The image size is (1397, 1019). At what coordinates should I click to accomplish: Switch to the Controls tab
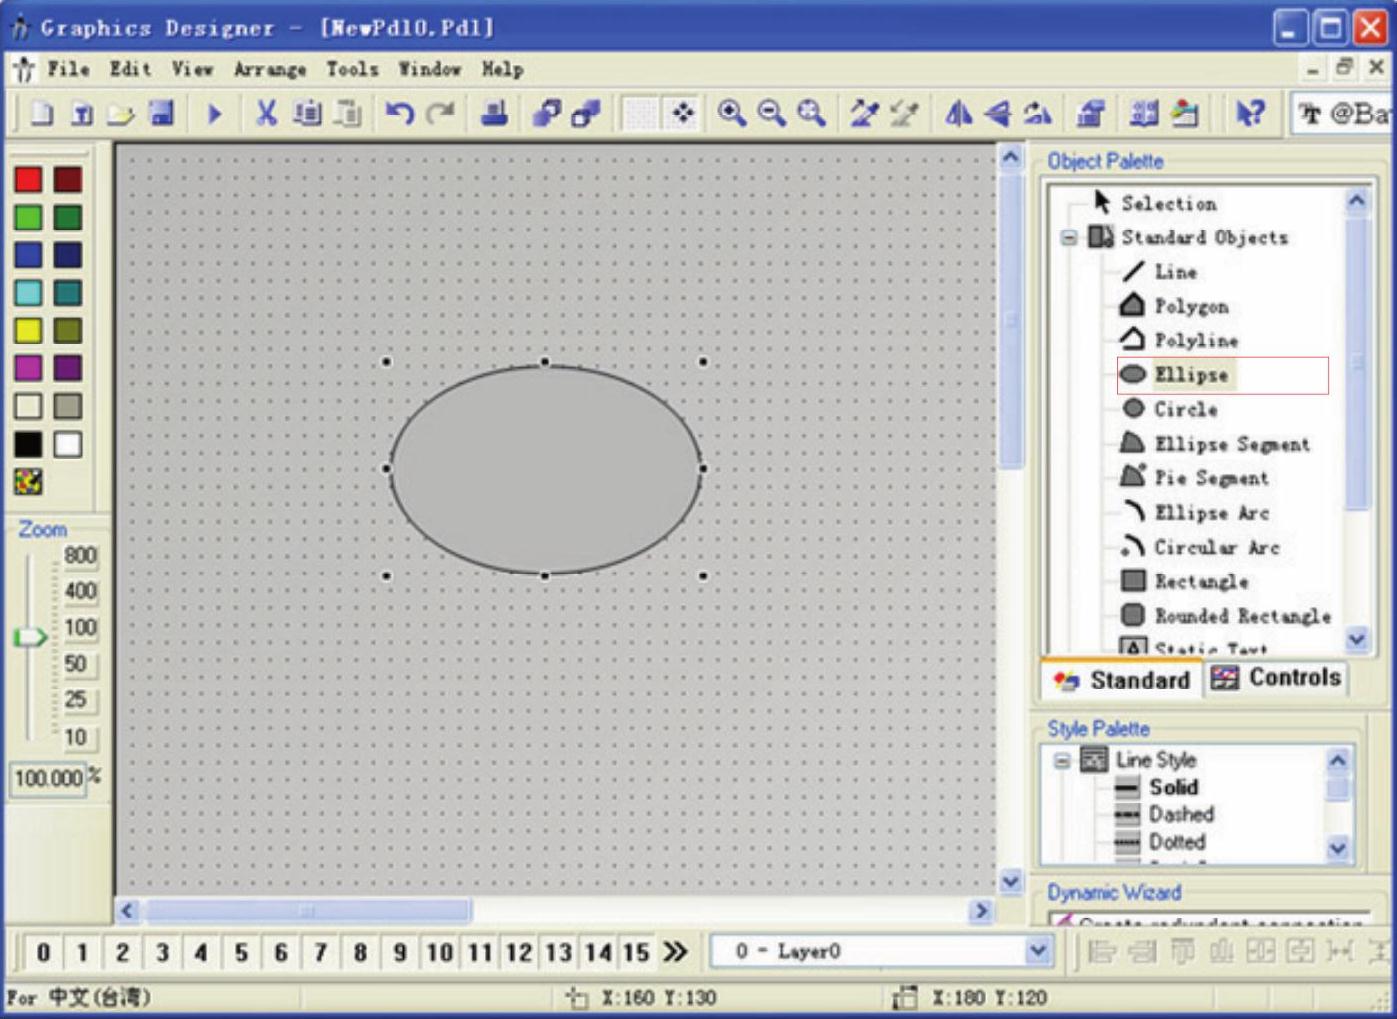coord(1276,678)
